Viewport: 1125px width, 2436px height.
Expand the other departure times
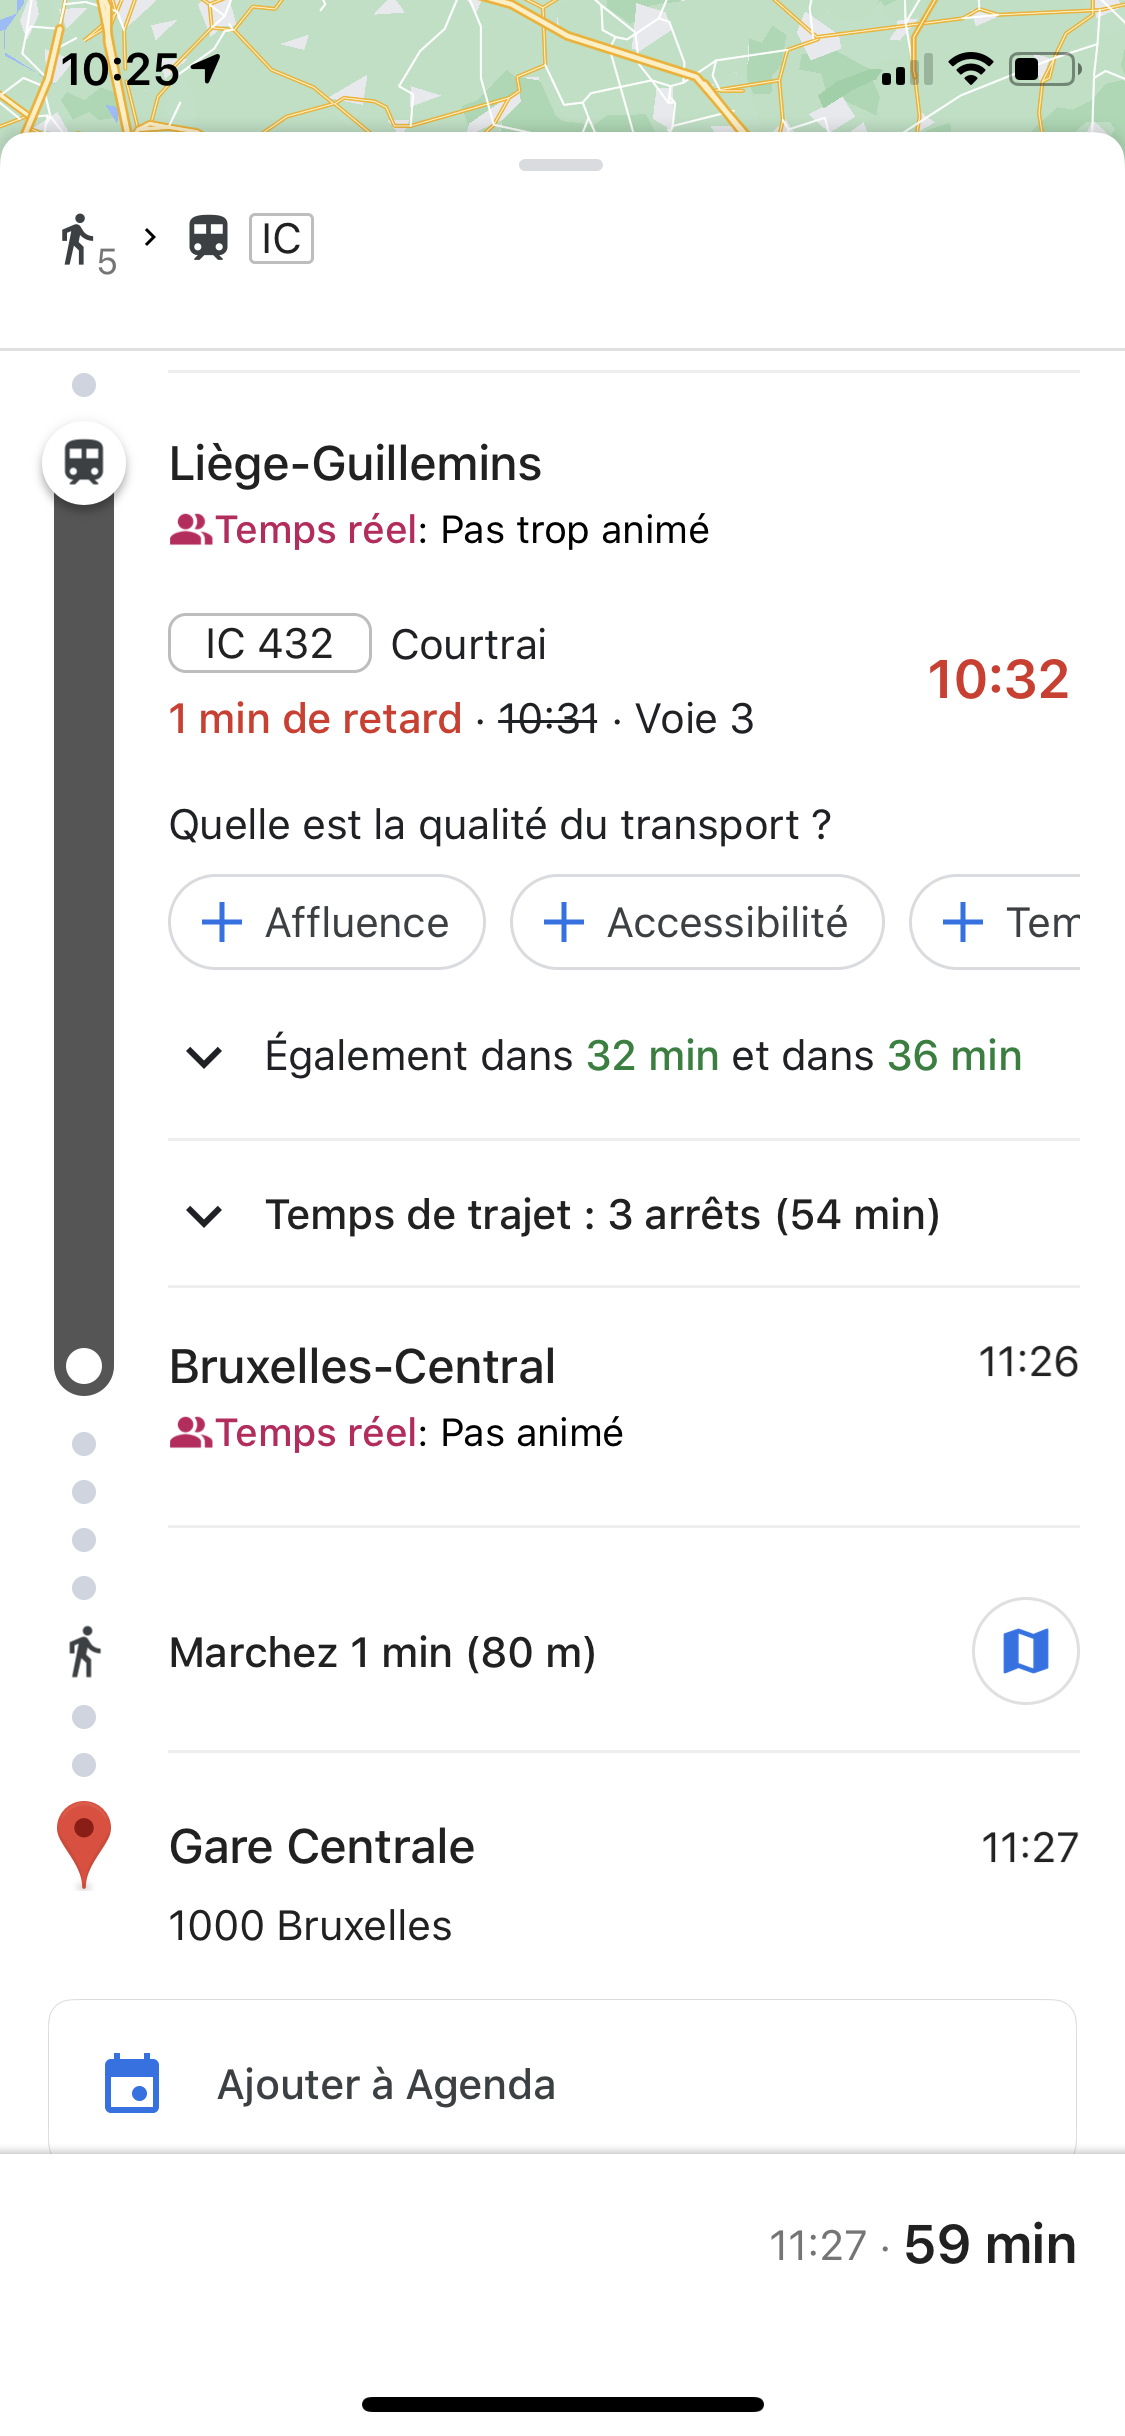[204, 1057]
